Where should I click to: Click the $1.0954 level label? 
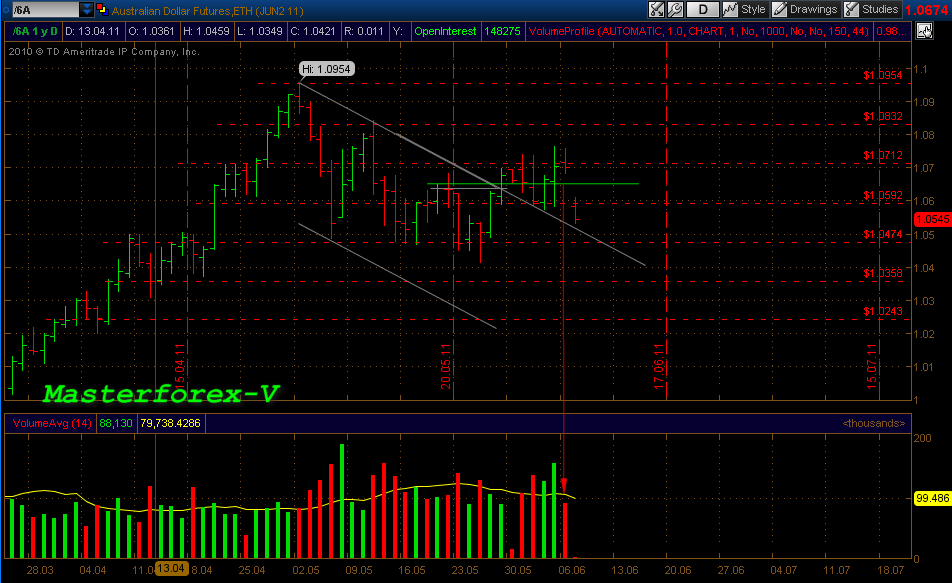pyautogui.click(x=883, y=75)
